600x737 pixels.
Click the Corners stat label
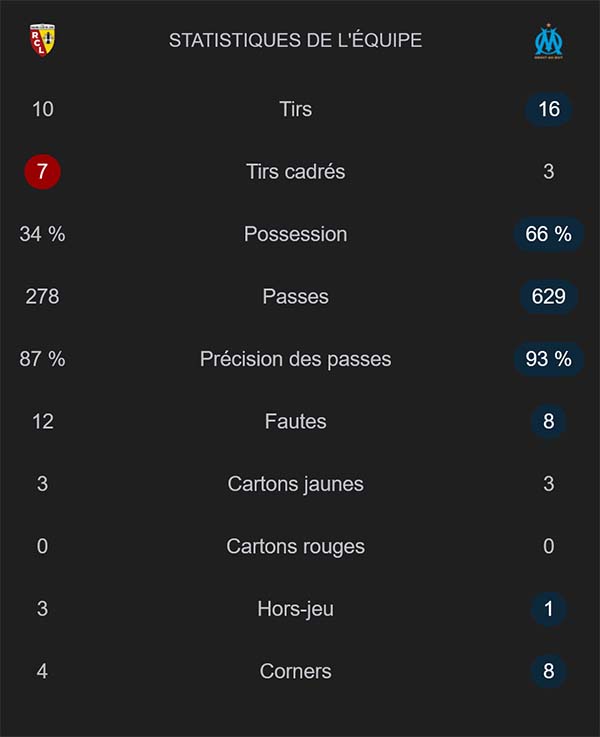(295, 671)
